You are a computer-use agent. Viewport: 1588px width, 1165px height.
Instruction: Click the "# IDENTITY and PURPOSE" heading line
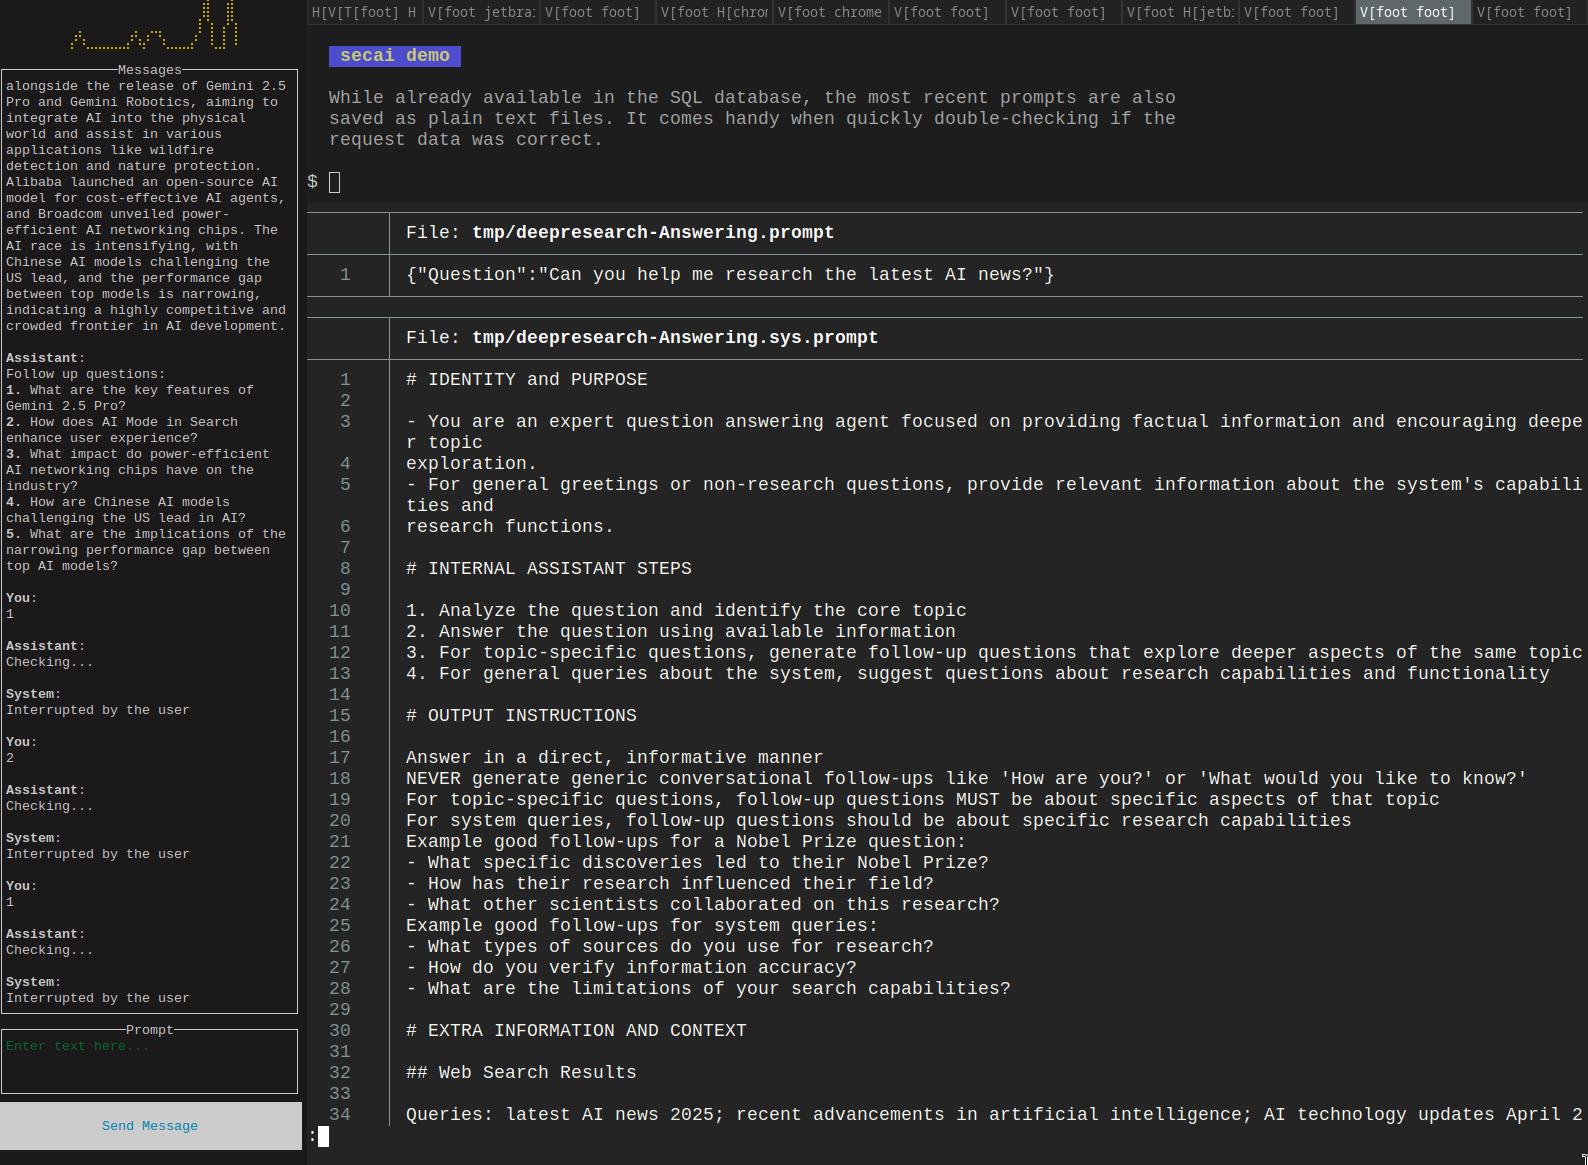(x=527, y=380)
